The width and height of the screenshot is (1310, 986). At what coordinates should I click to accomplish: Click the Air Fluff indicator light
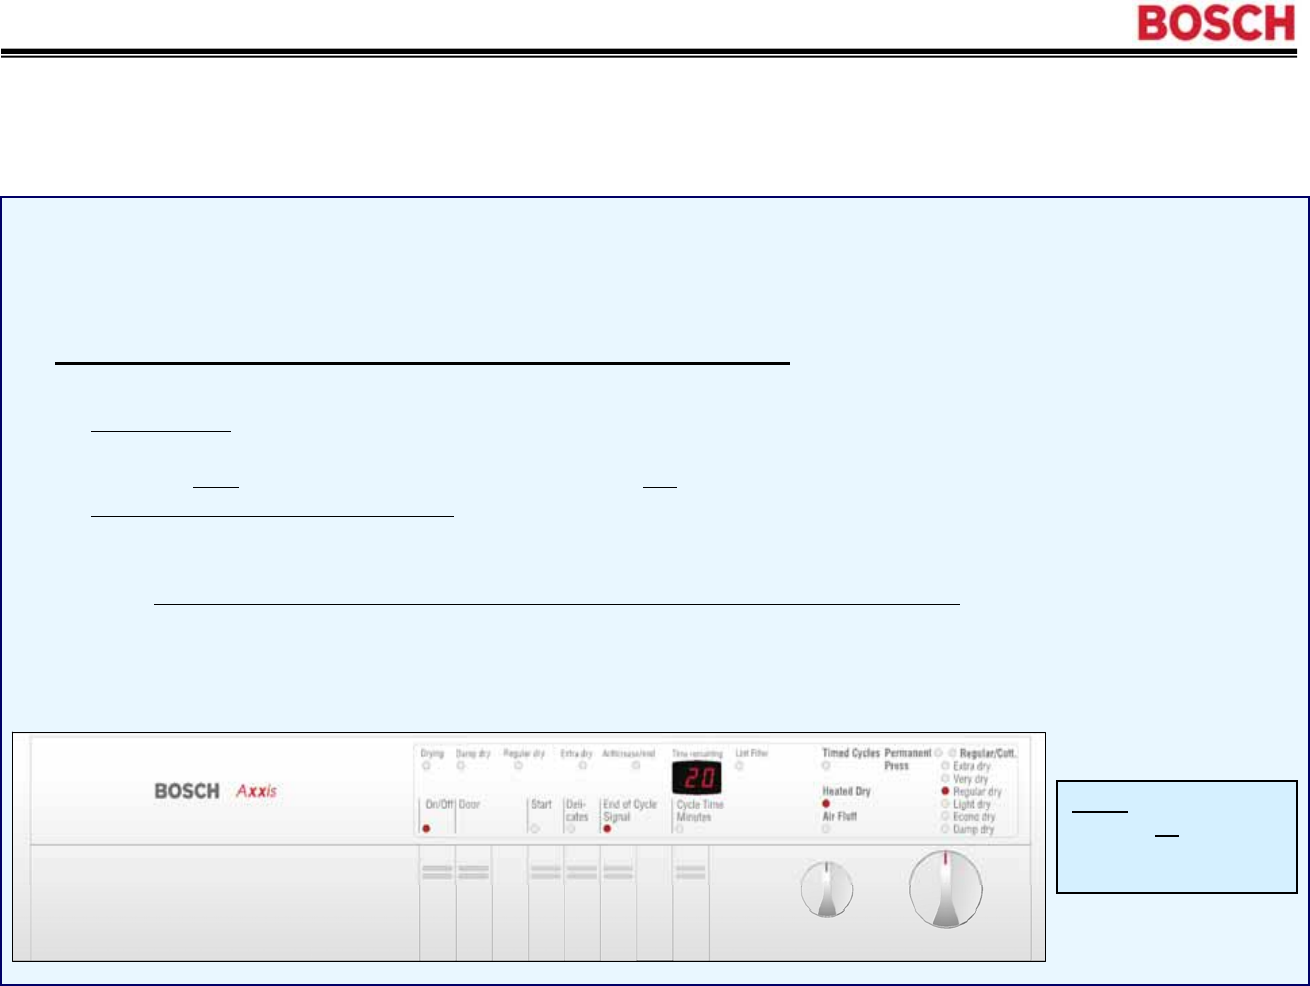826,829
